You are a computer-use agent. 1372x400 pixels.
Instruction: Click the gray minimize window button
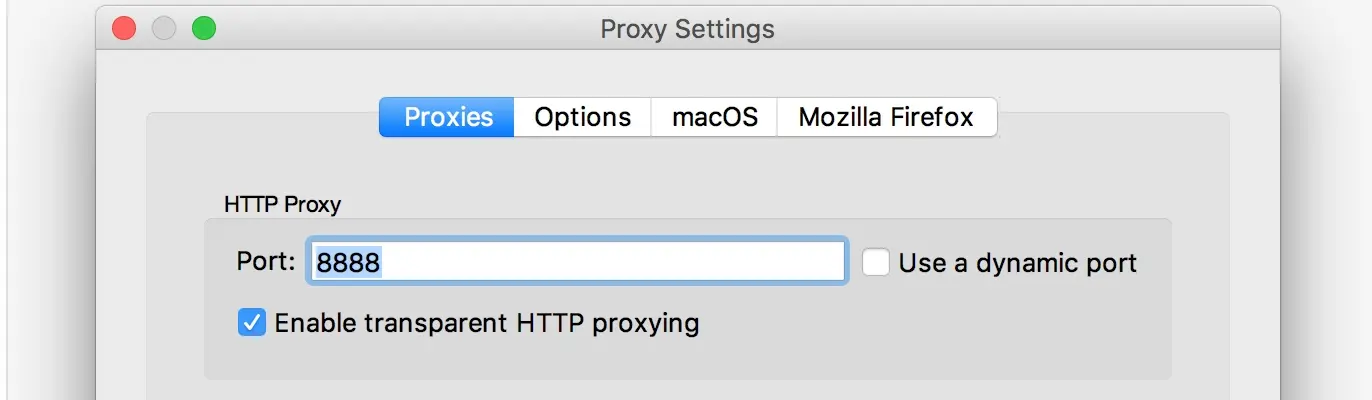click(164, 29)
